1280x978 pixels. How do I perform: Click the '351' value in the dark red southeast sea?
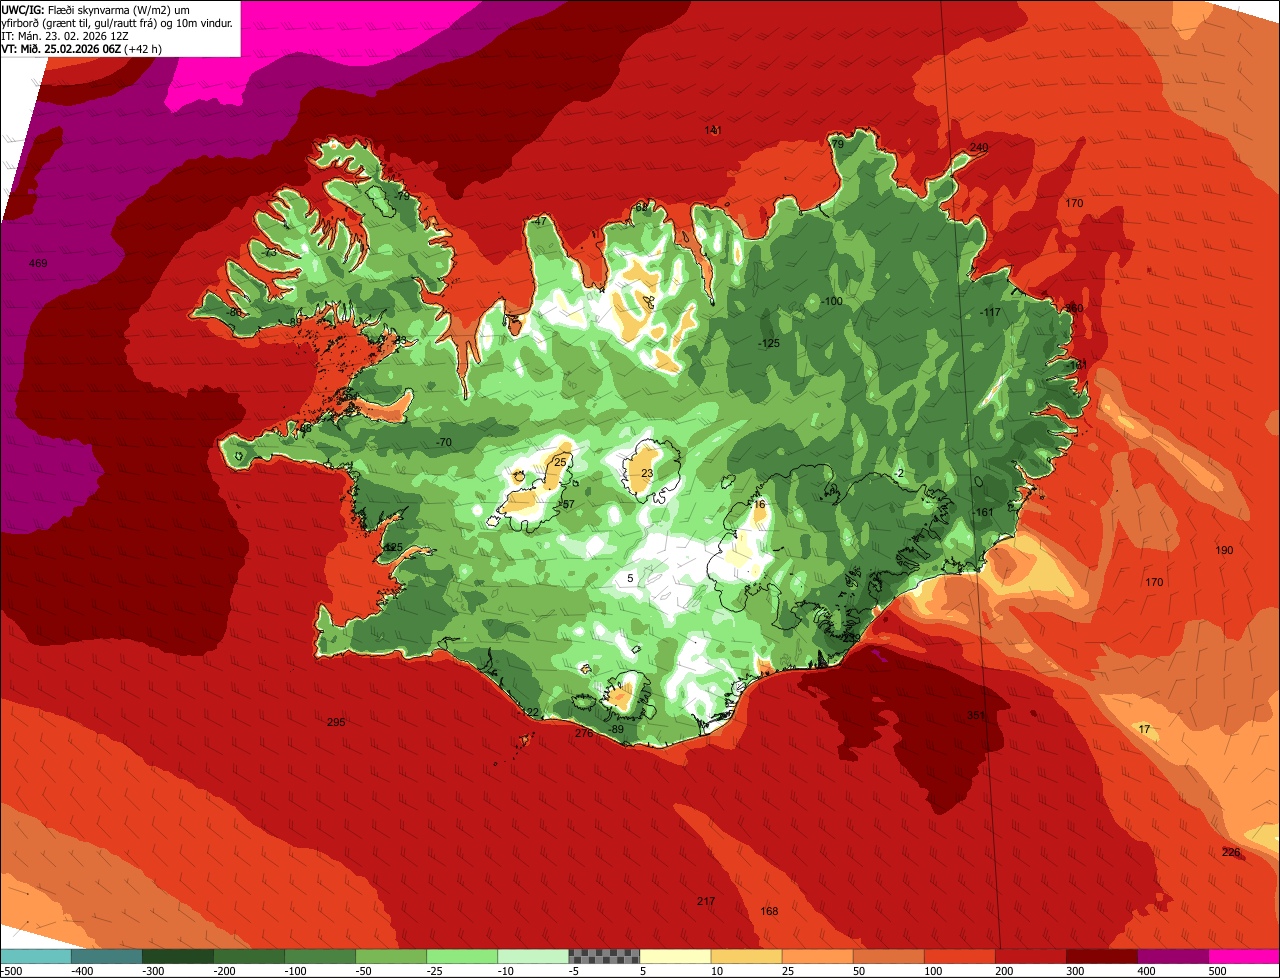pyautogui.click(x=976, y=715)
